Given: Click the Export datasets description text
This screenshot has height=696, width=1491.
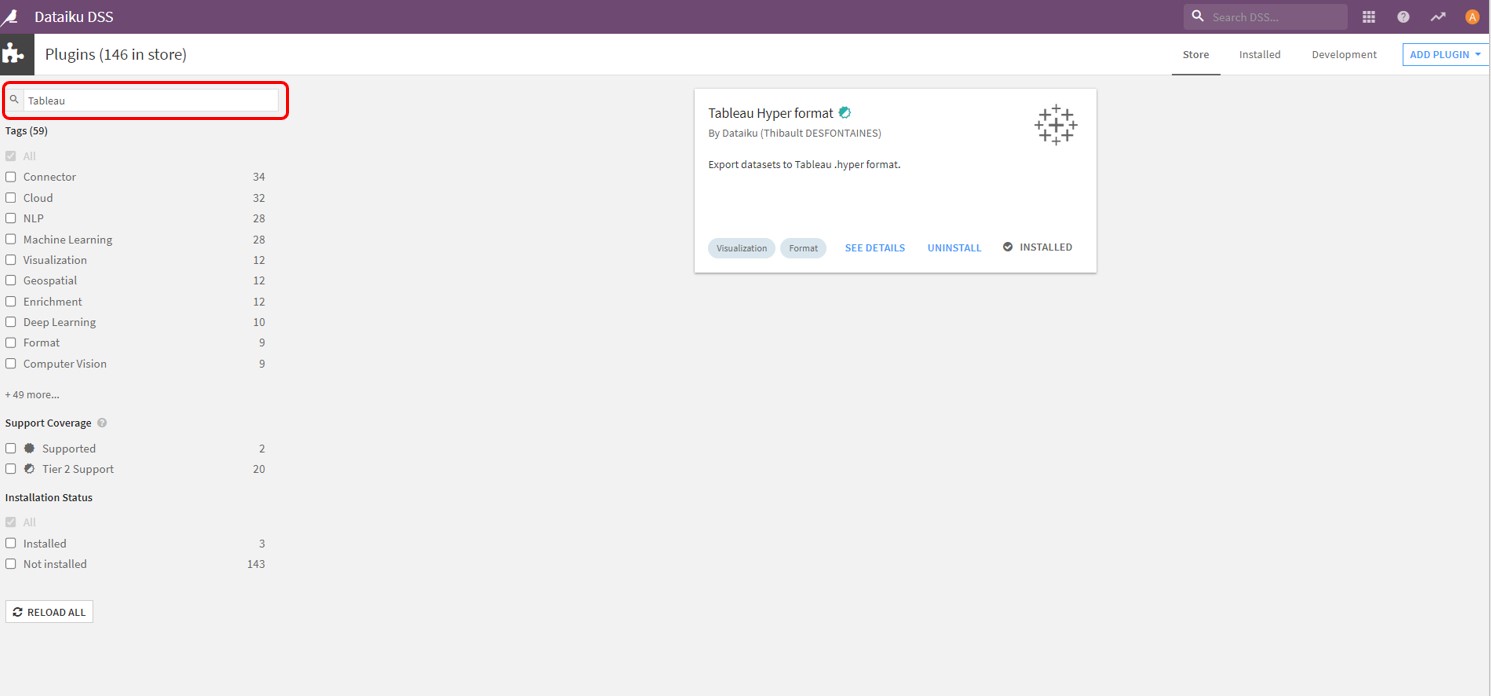Looking at the screenshot, I should (804, 164).
